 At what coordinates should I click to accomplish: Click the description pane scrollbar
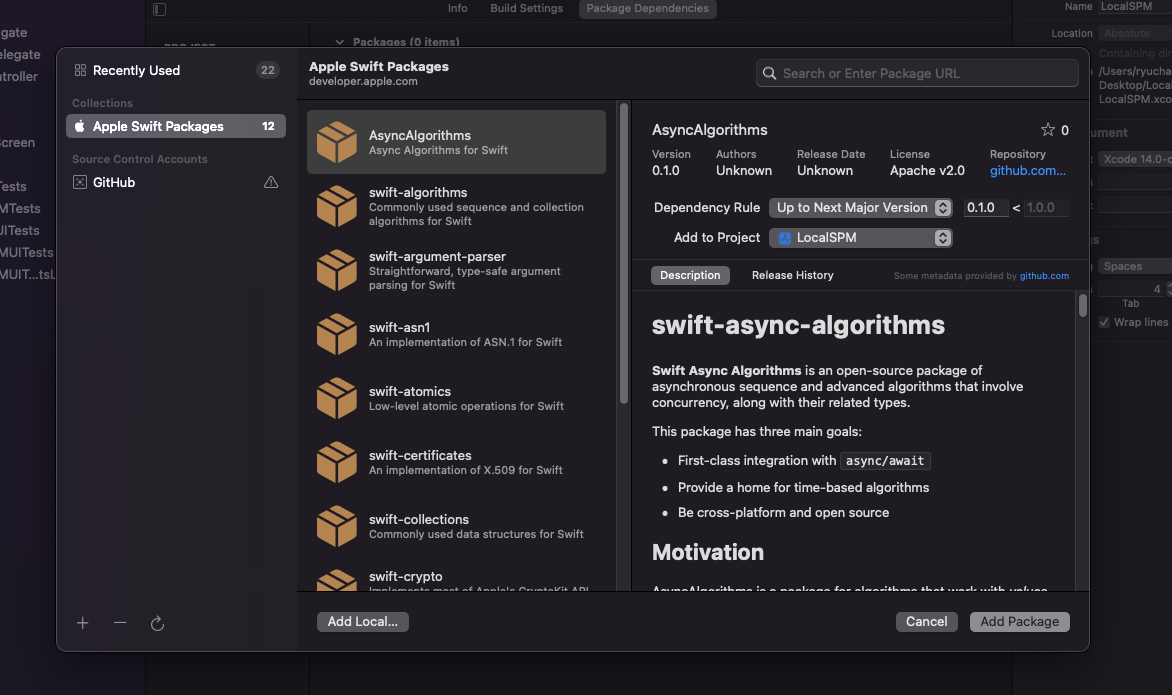[1082, 305]
